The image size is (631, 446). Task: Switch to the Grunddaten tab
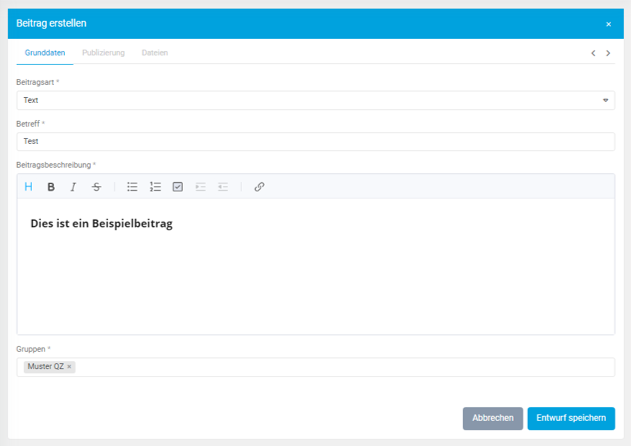[x=45, y=53]
